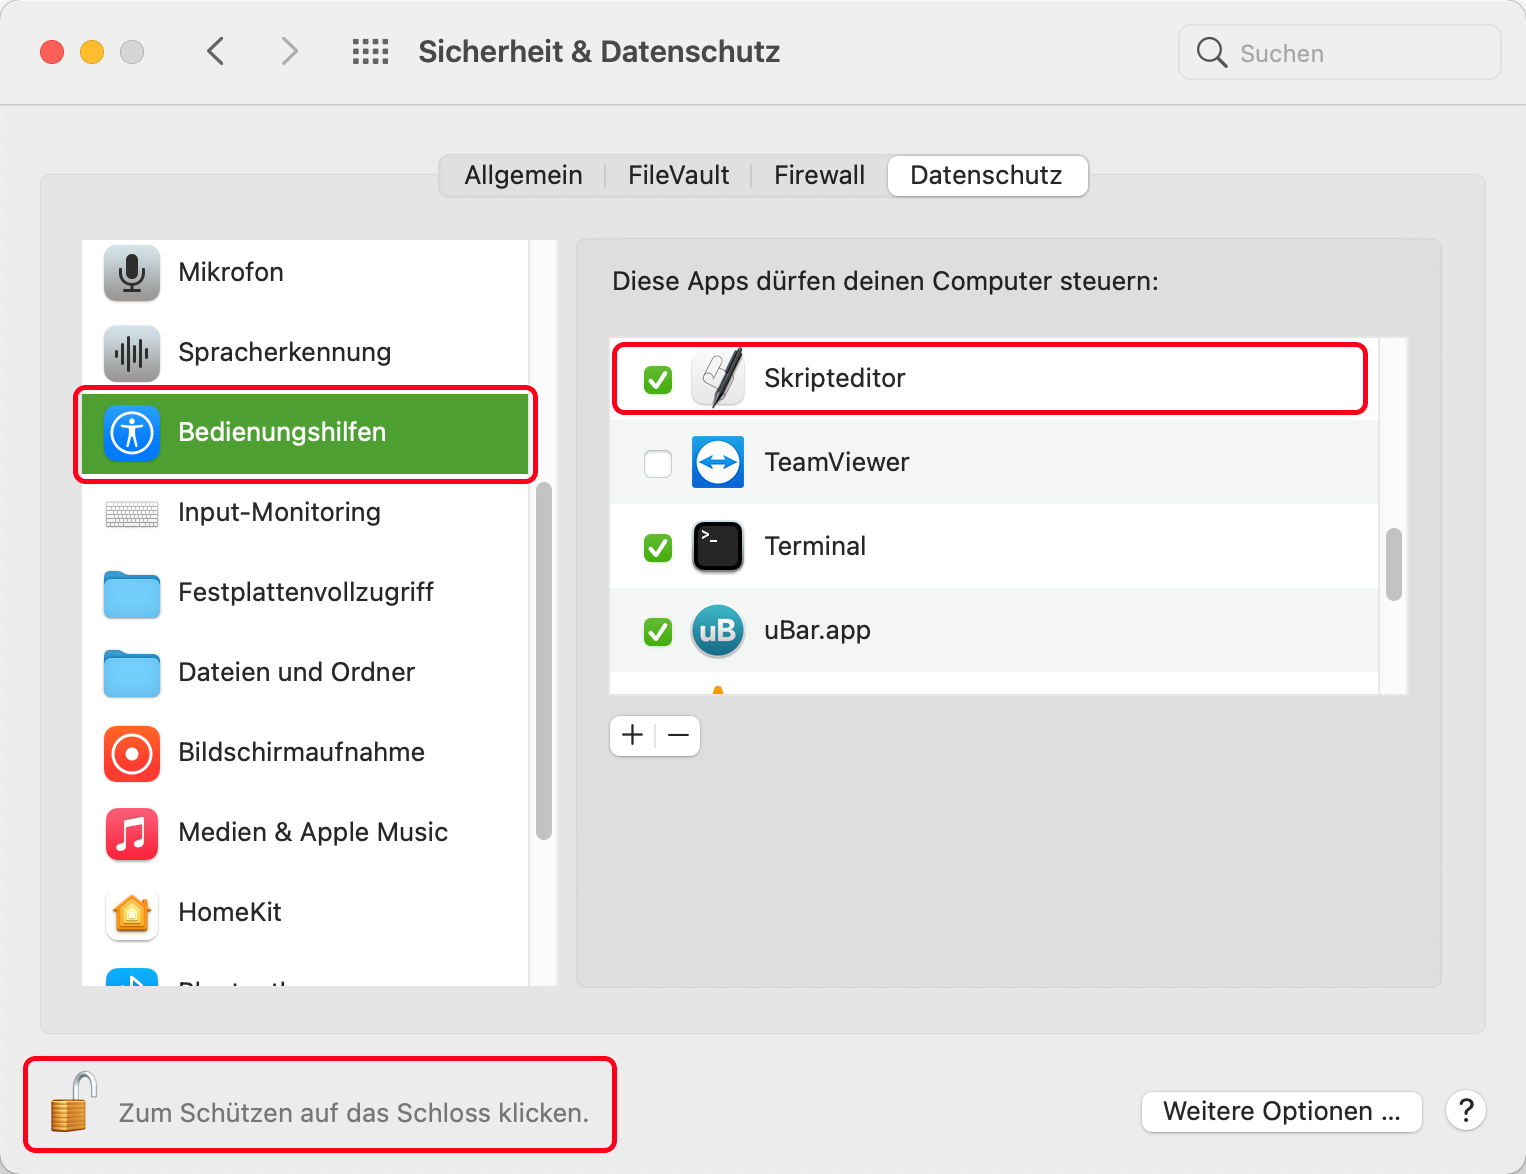Image resolution: width=1526 pixels, height=1174 pixels.
Task: Click the Input-Monitoring keyboard icon
Action: pos(132,513)
